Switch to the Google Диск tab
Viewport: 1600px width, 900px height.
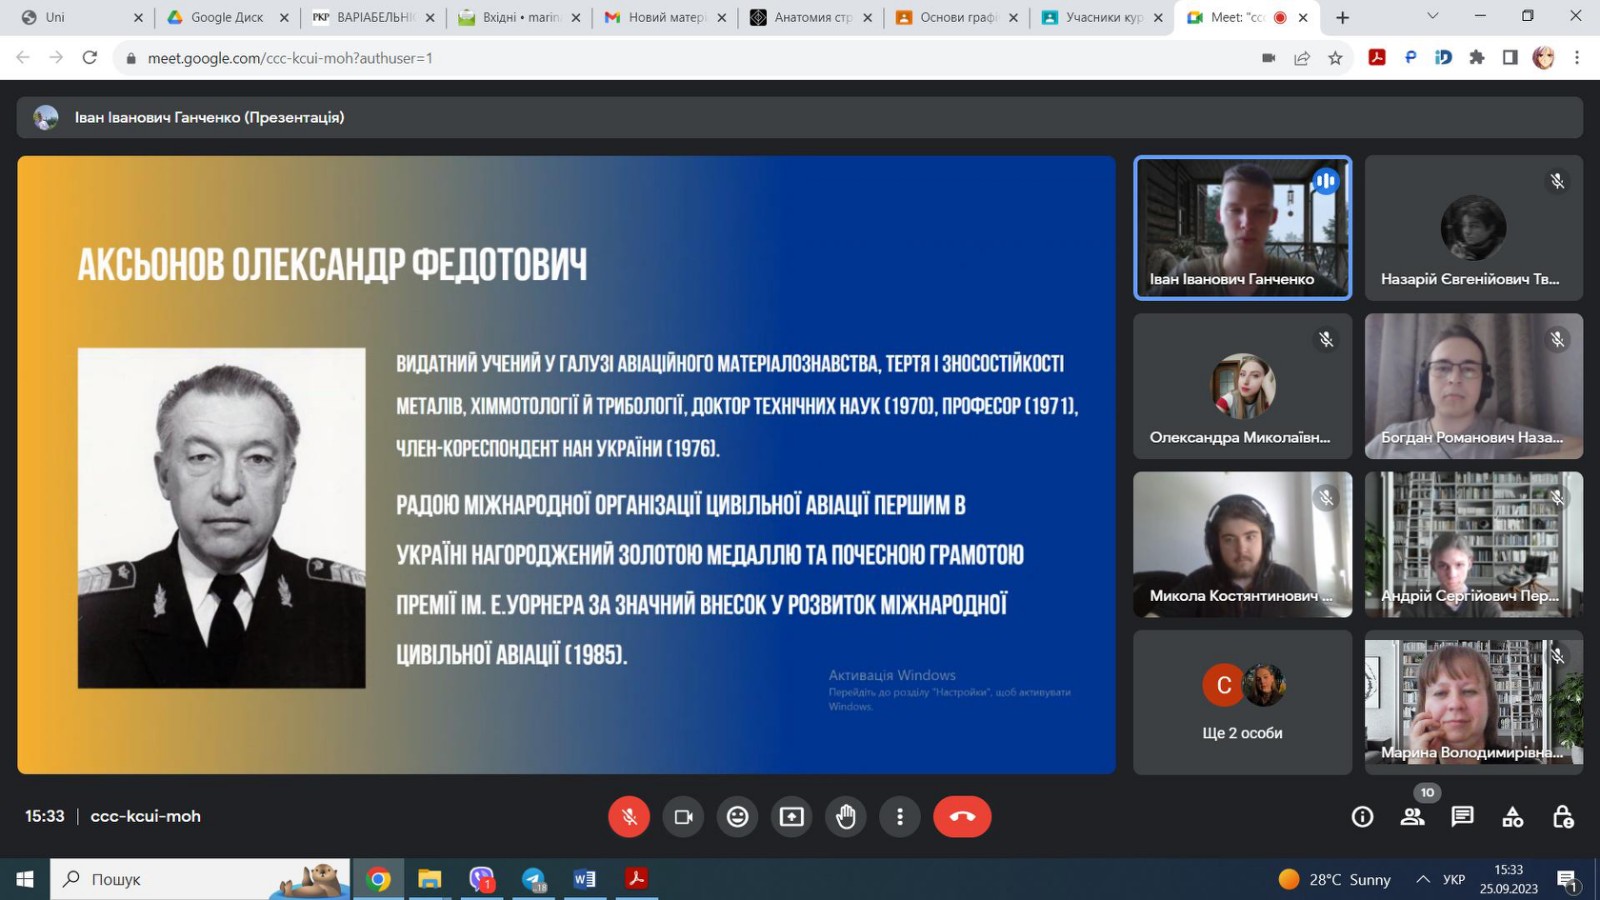[x=226, y=17]
